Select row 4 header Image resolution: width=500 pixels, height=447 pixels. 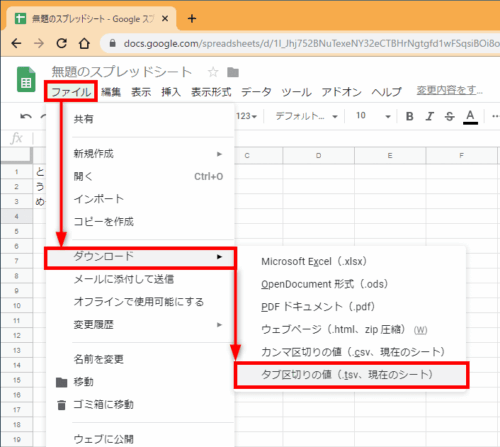click(16, 216)
